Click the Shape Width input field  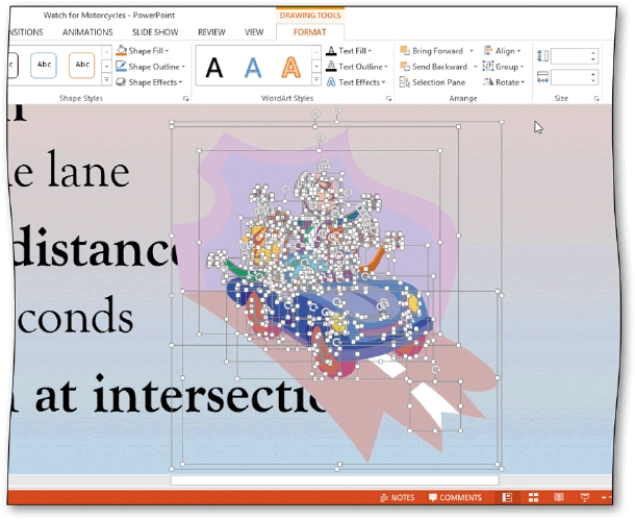point(570,77)
